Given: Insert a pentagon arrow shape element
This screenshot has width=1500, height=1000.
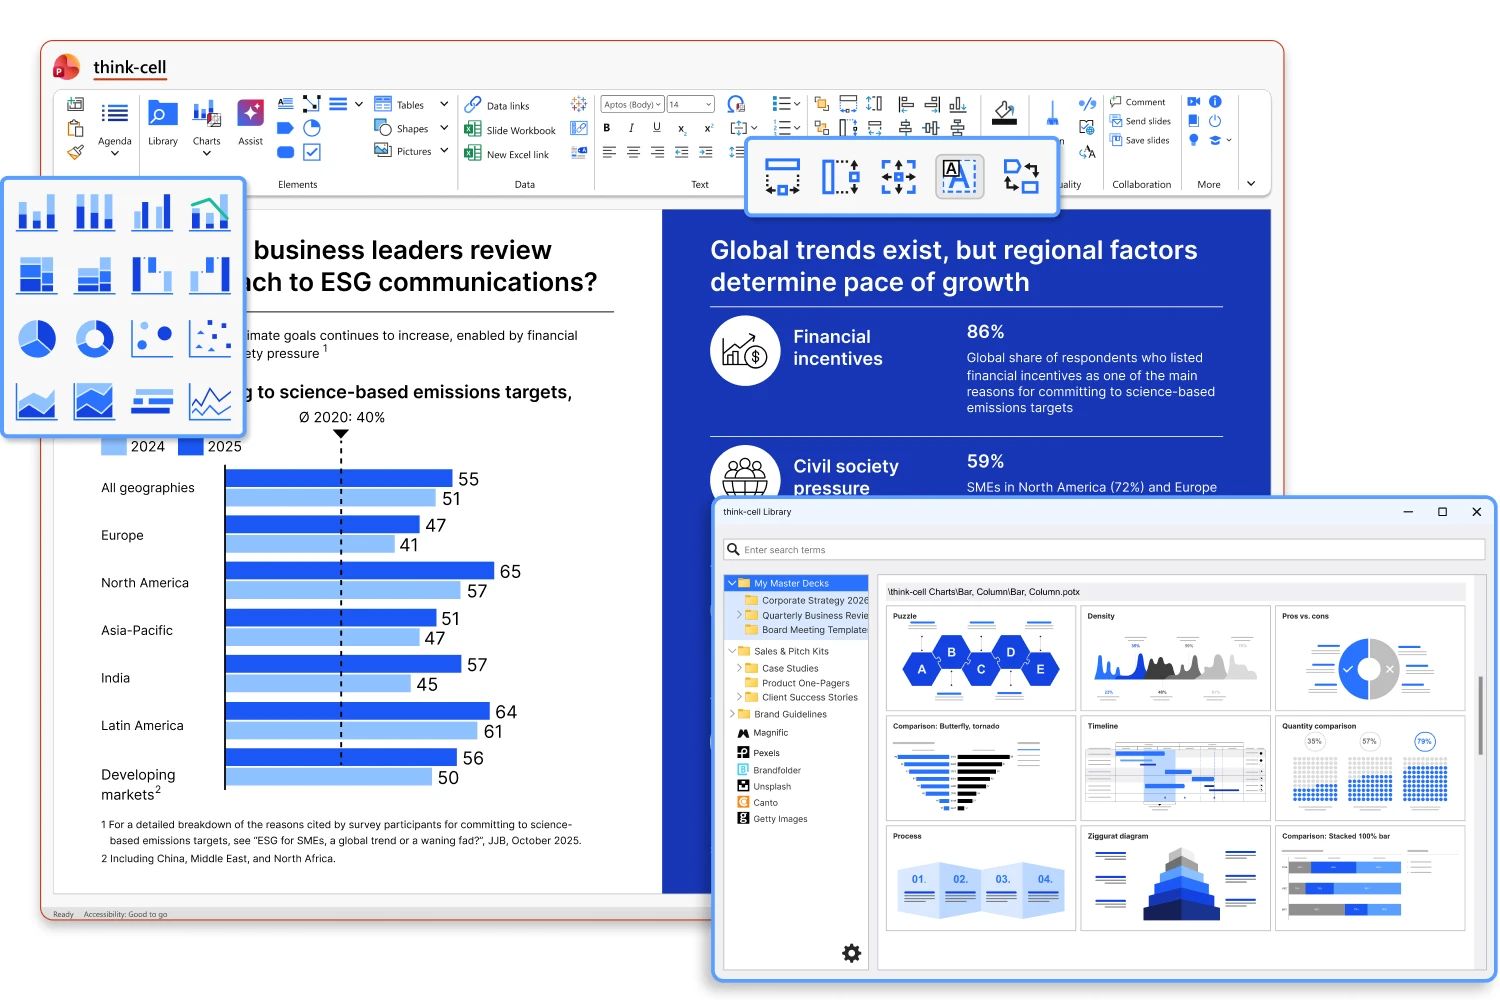Looking at the screenshot, I should [x=285, y=128].
